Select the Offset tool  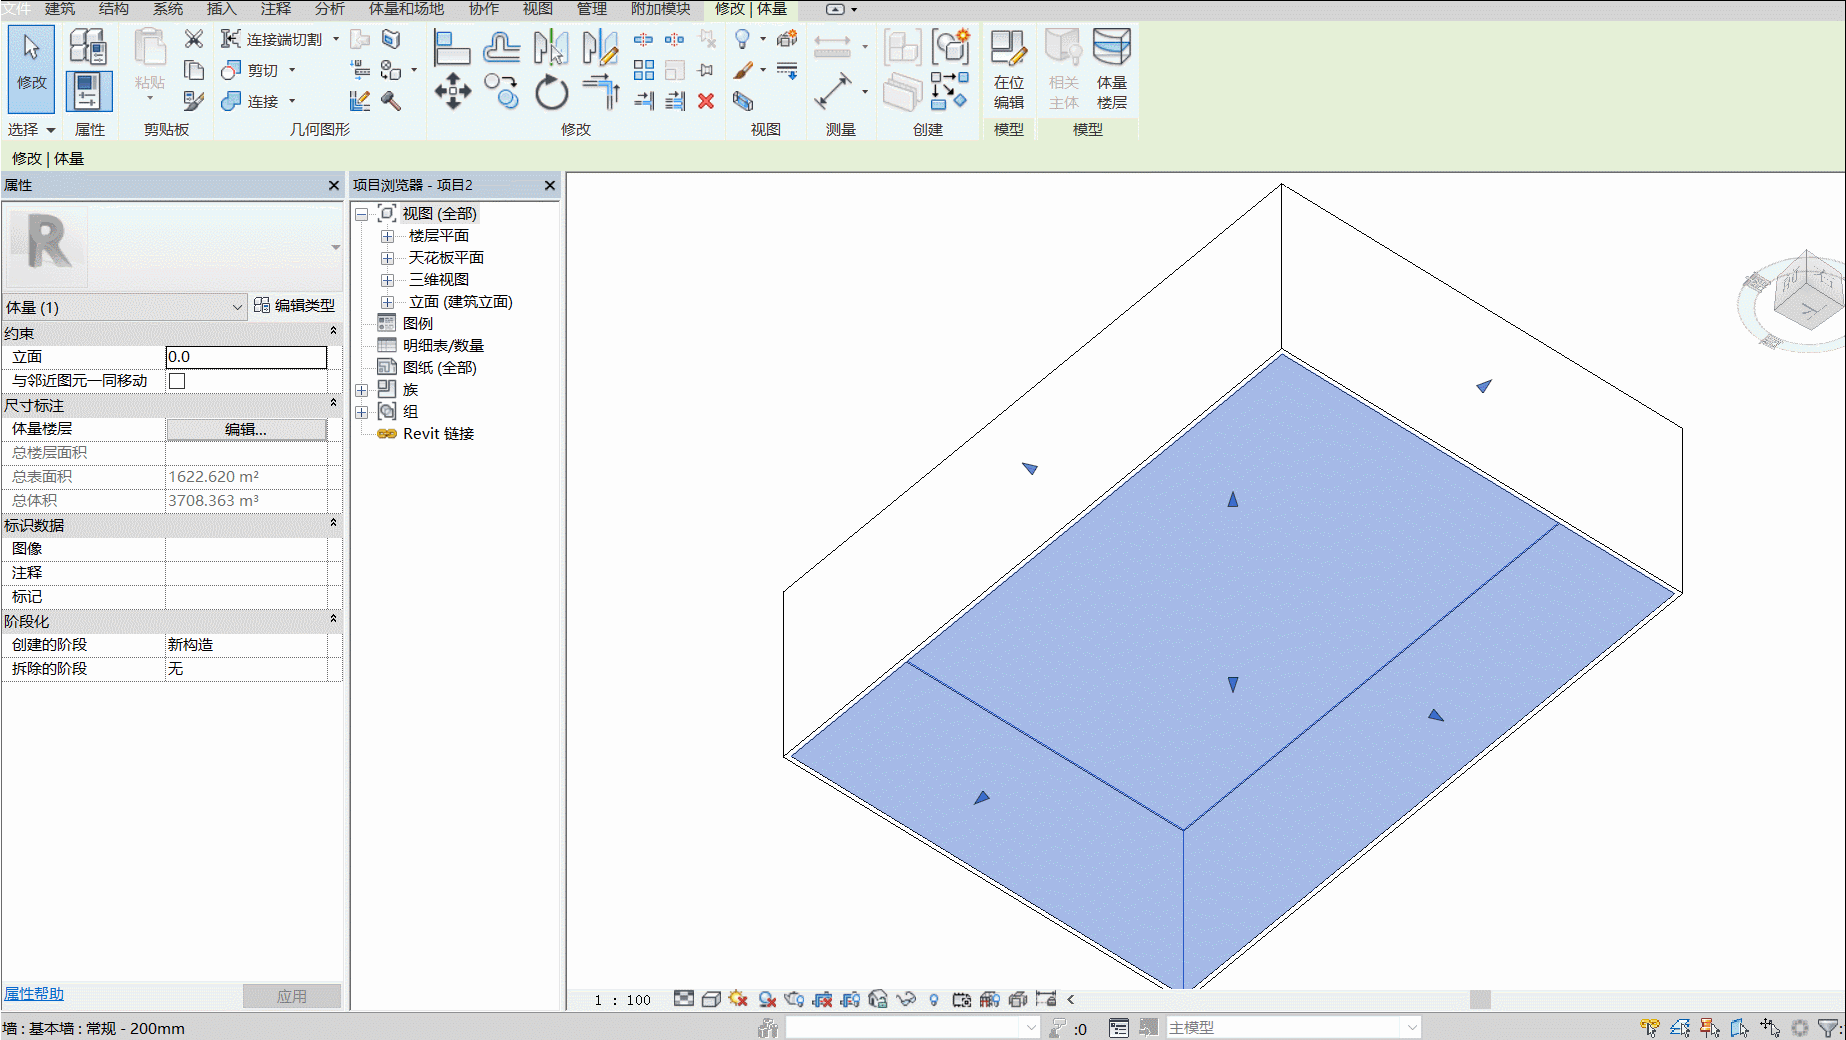(502, 46)
